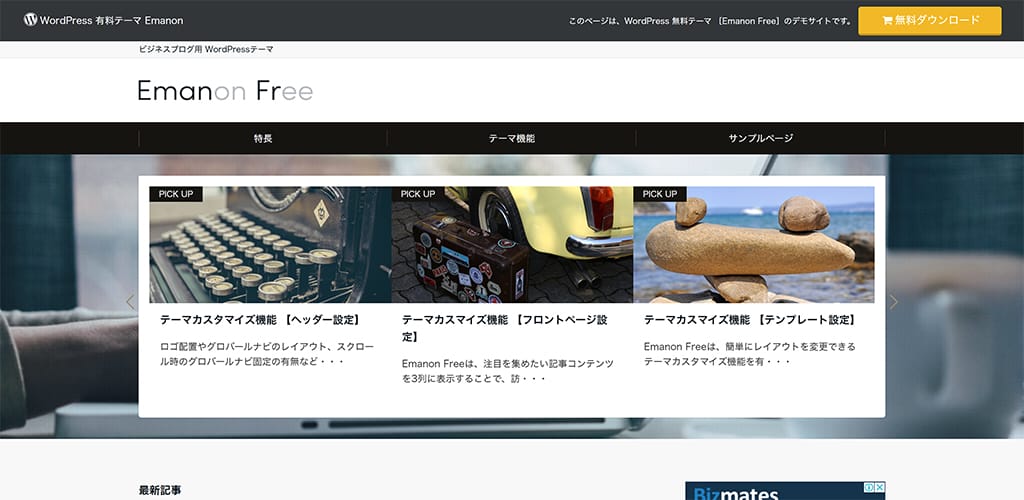Open the サンプルページ menu item

click(x=760, y=138)
